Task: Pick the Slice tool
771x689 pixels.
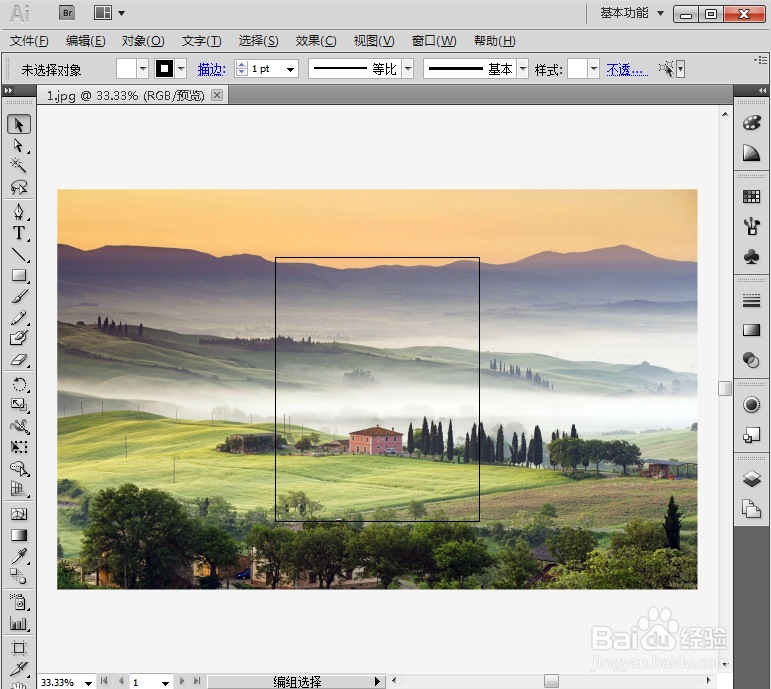Action: coord(19,668)
